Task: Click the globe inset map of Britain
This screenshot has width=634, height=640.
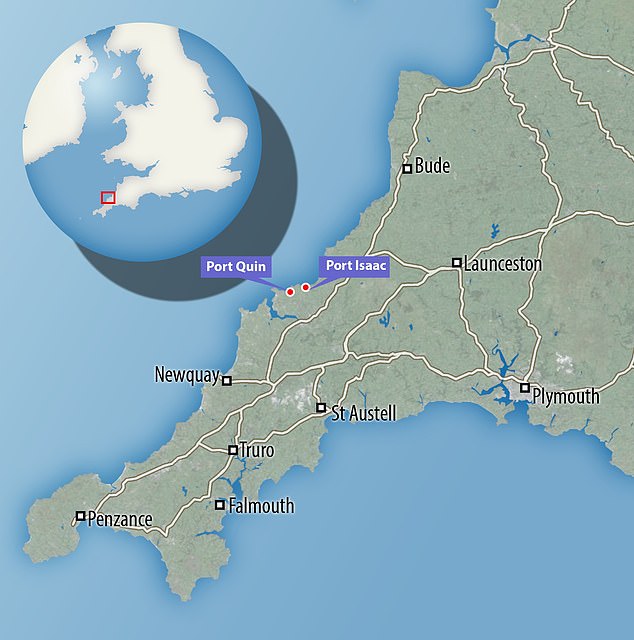Action: pyautogui.click(x=142, y=142)
